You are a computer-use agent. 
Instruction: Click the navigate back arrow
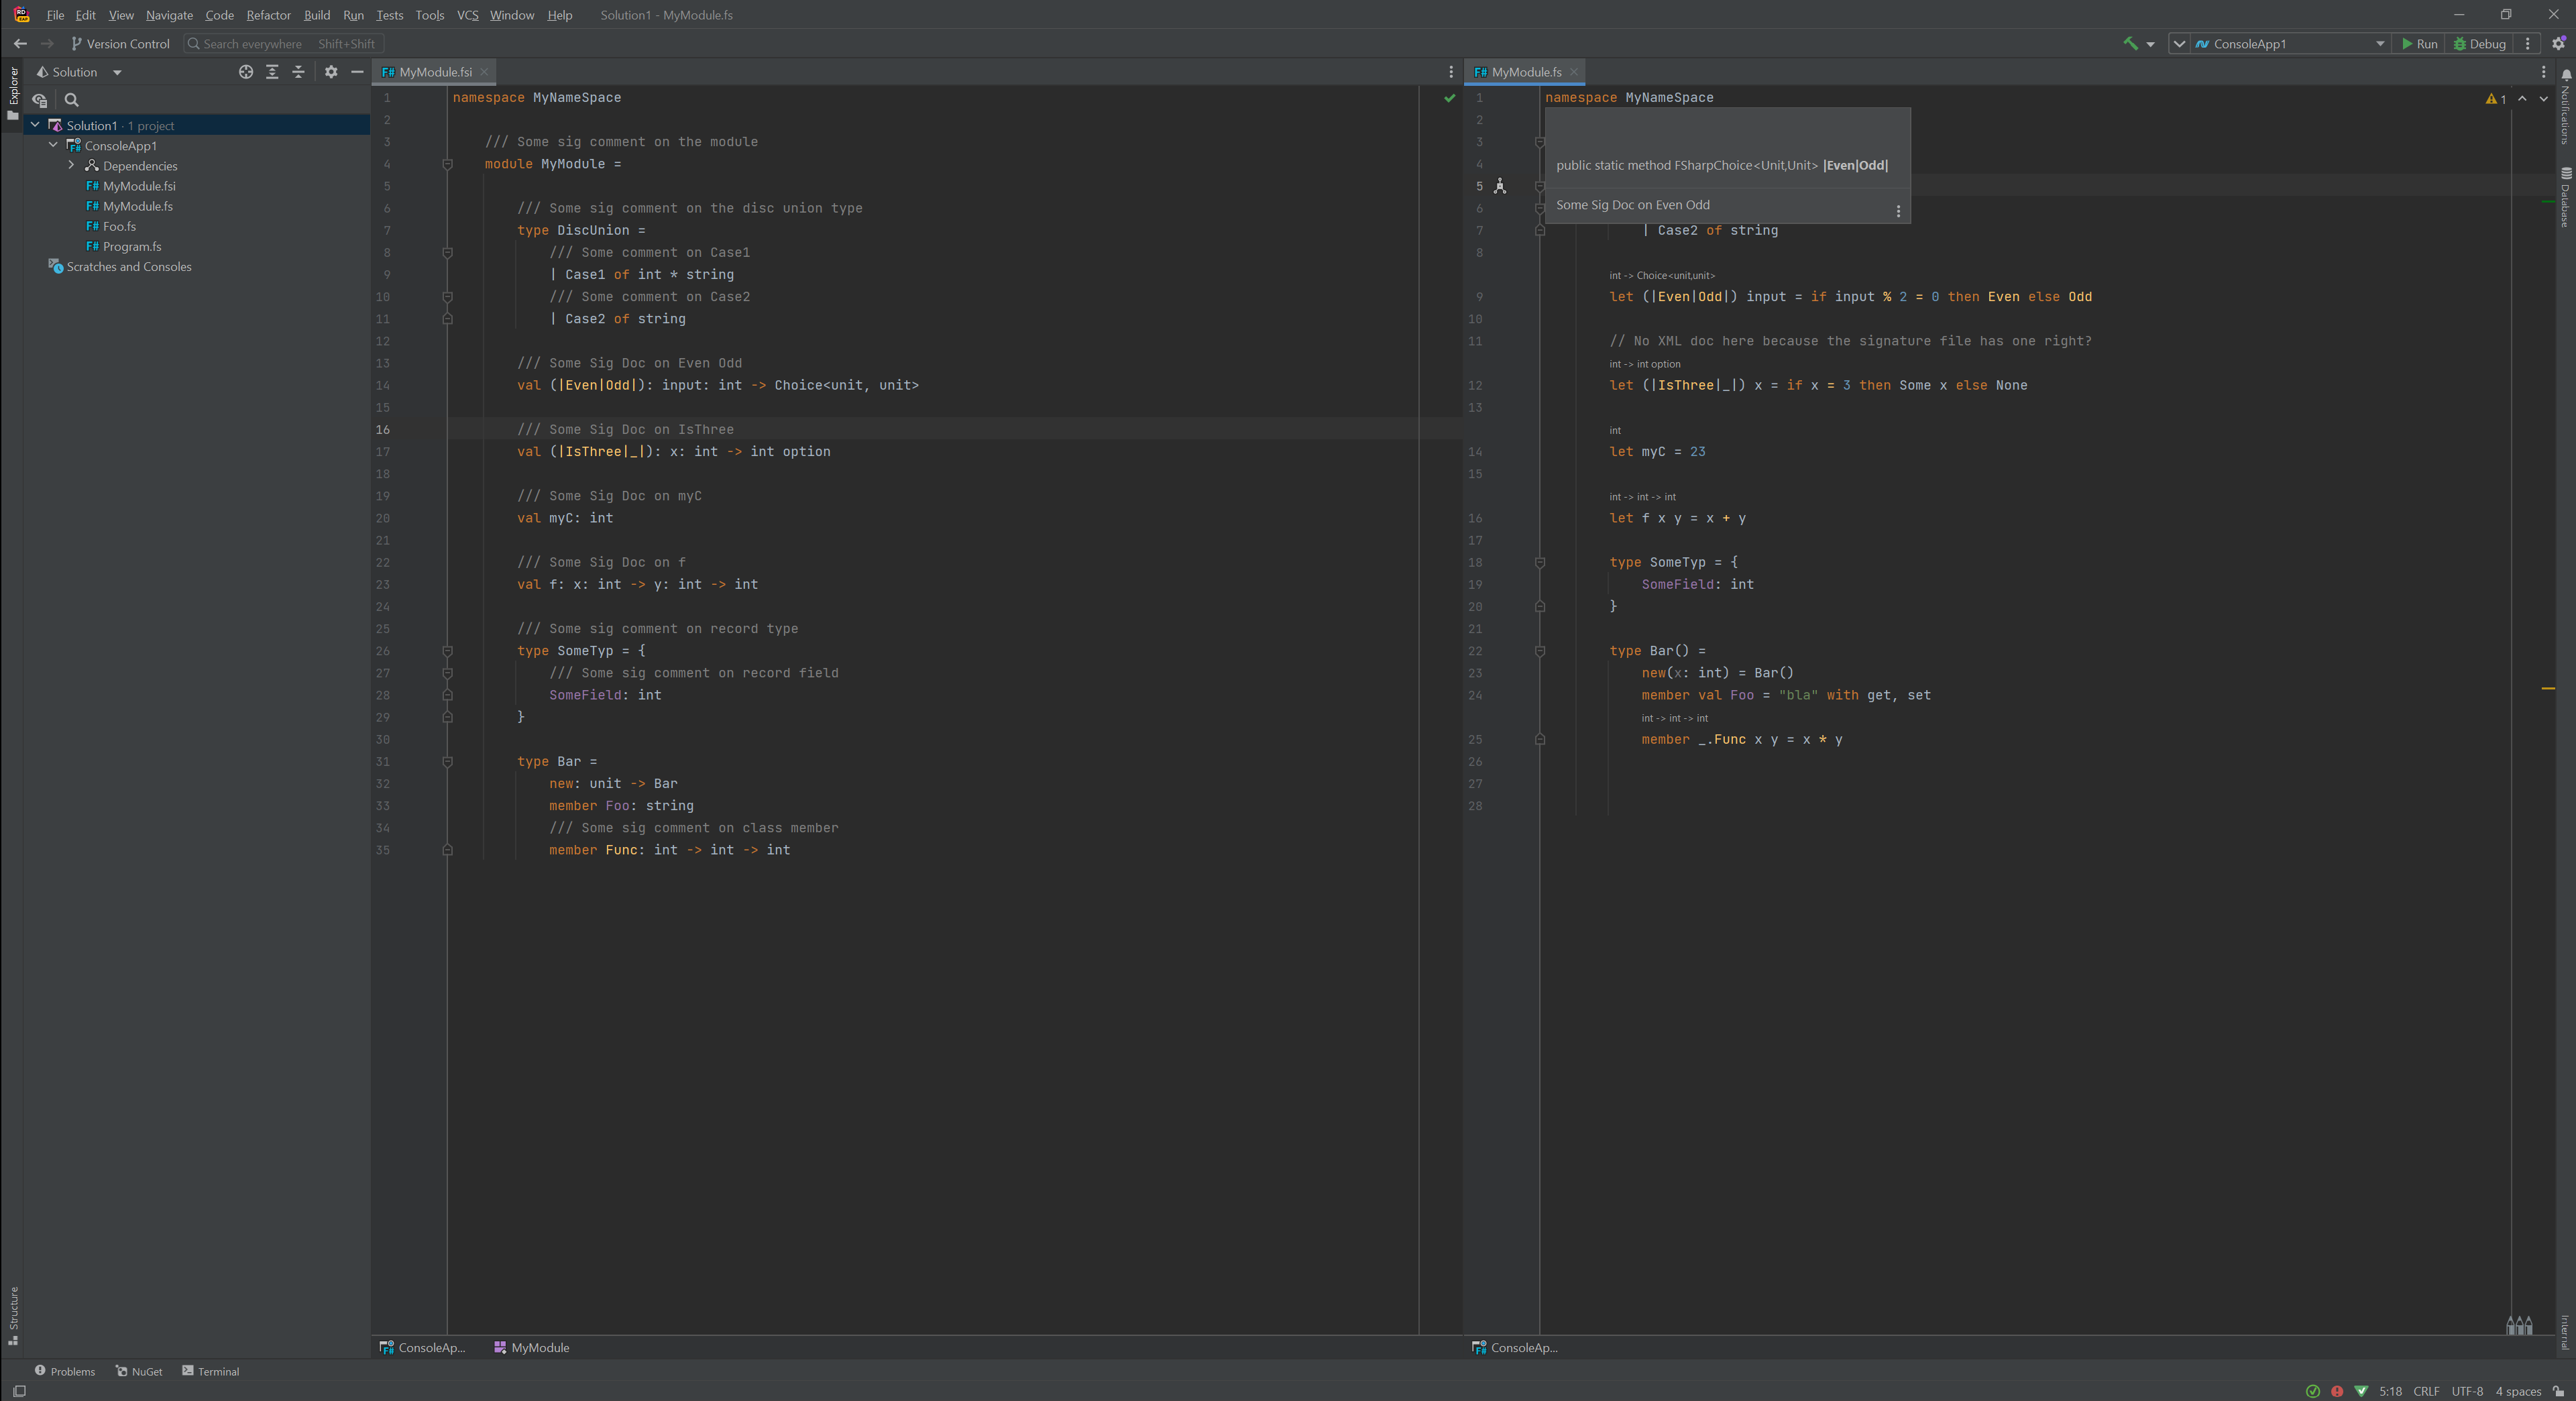[x=20, y=44]
